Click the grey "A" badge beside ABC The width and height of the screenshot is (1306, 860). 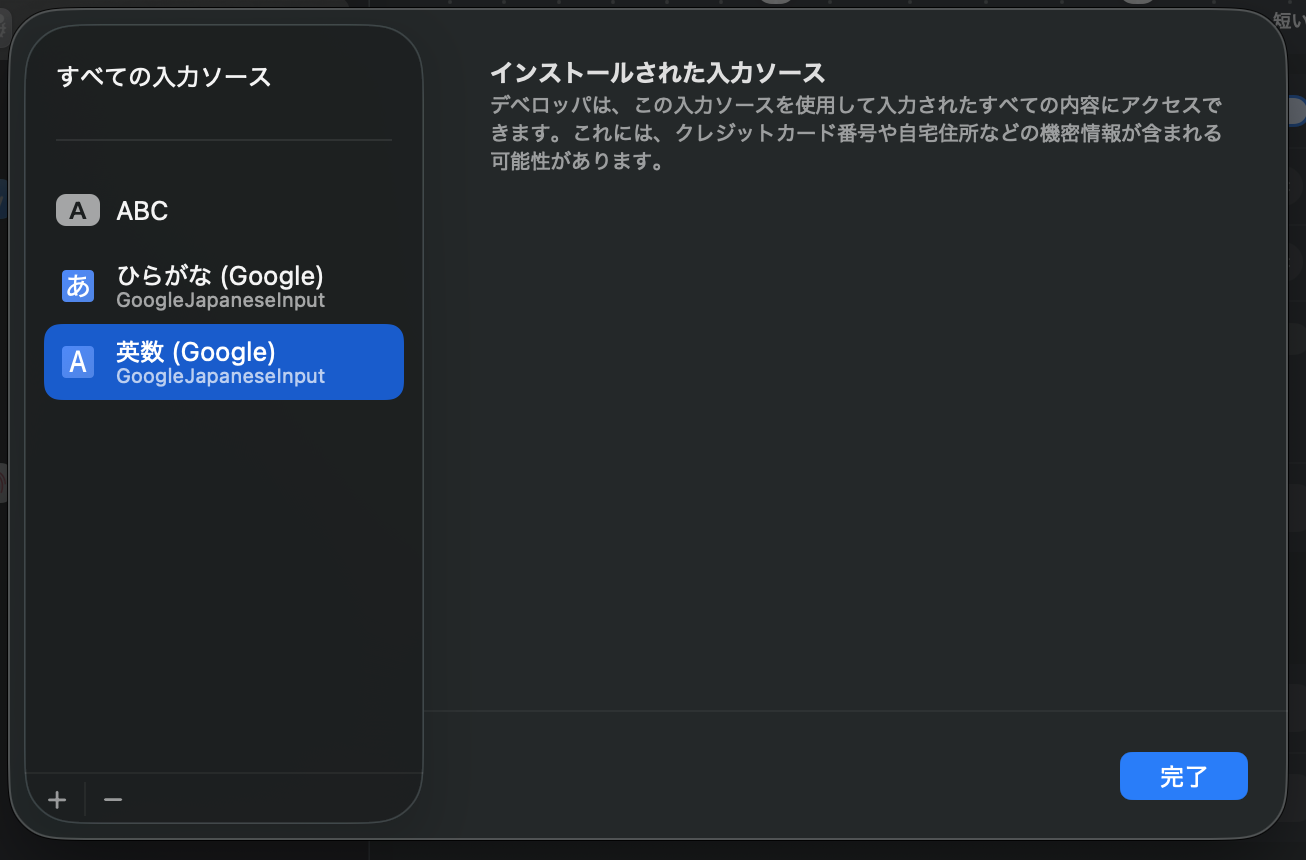click(x=78, y=210)
